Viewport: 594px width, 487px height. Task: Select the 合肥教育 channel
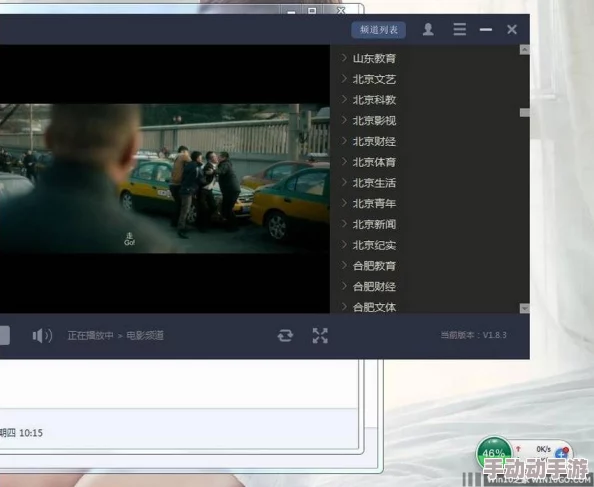(374, 266)
